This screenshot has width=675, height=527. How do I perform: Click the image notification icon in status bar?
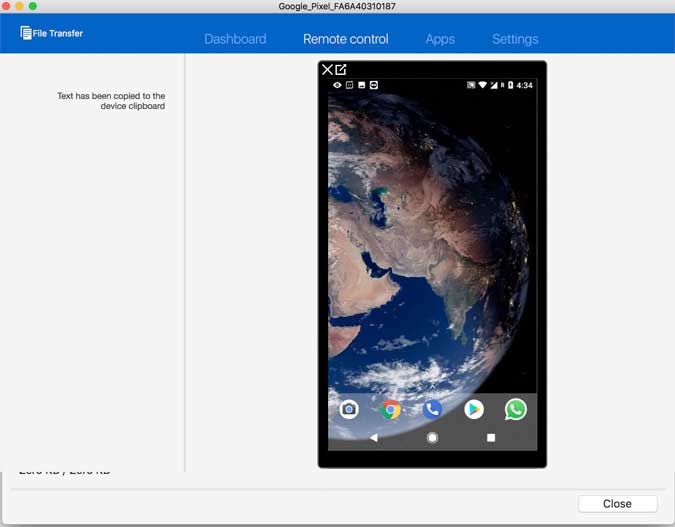pos(362,85)
